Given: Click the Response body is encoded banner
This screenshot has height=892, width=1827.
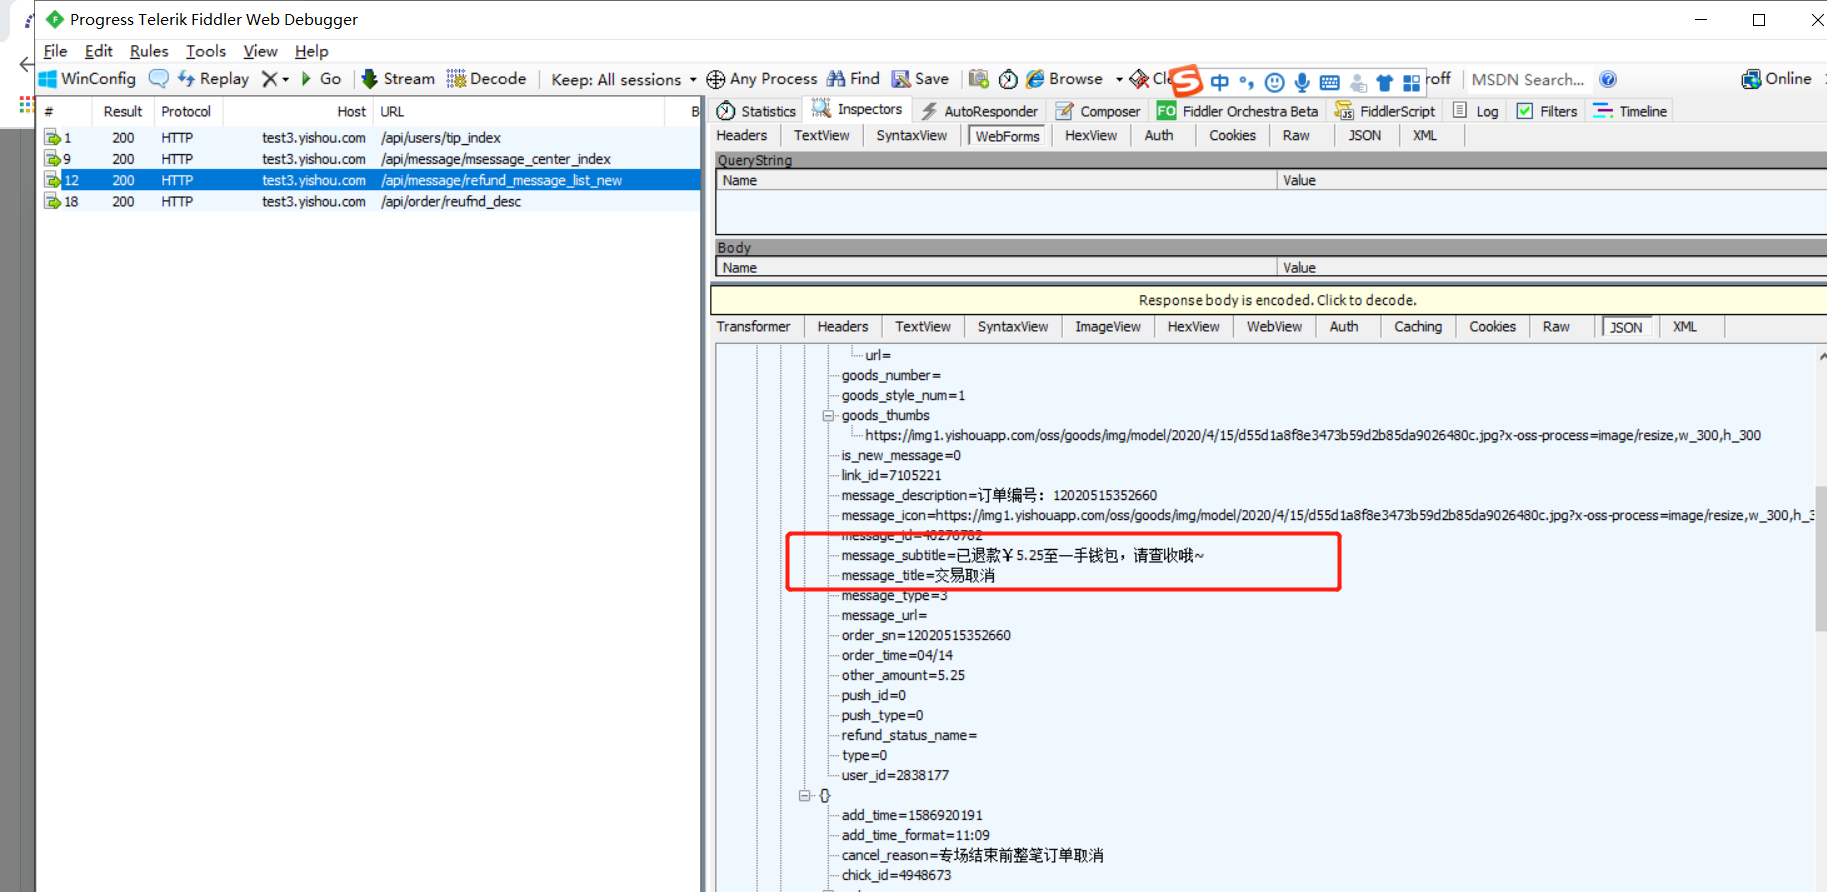Looking at the screenshot, I should 1268,300.
